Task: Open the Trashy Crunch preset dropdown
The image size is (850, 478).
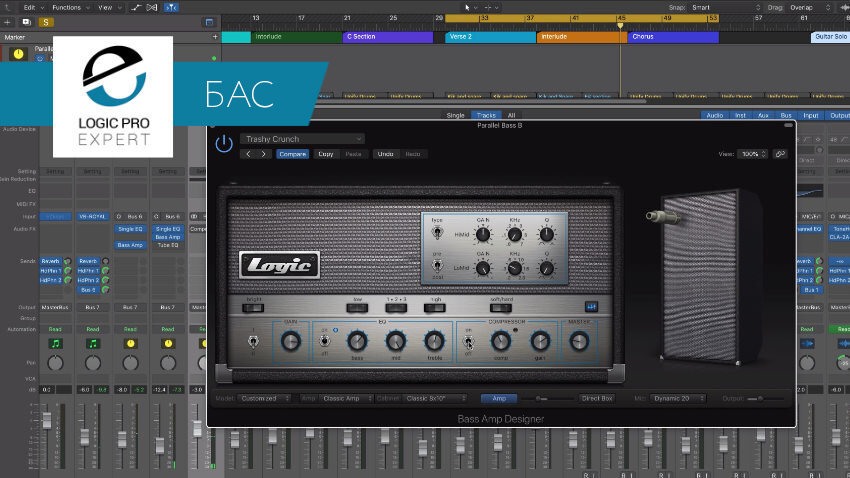Action: click(x=302, y=139)
